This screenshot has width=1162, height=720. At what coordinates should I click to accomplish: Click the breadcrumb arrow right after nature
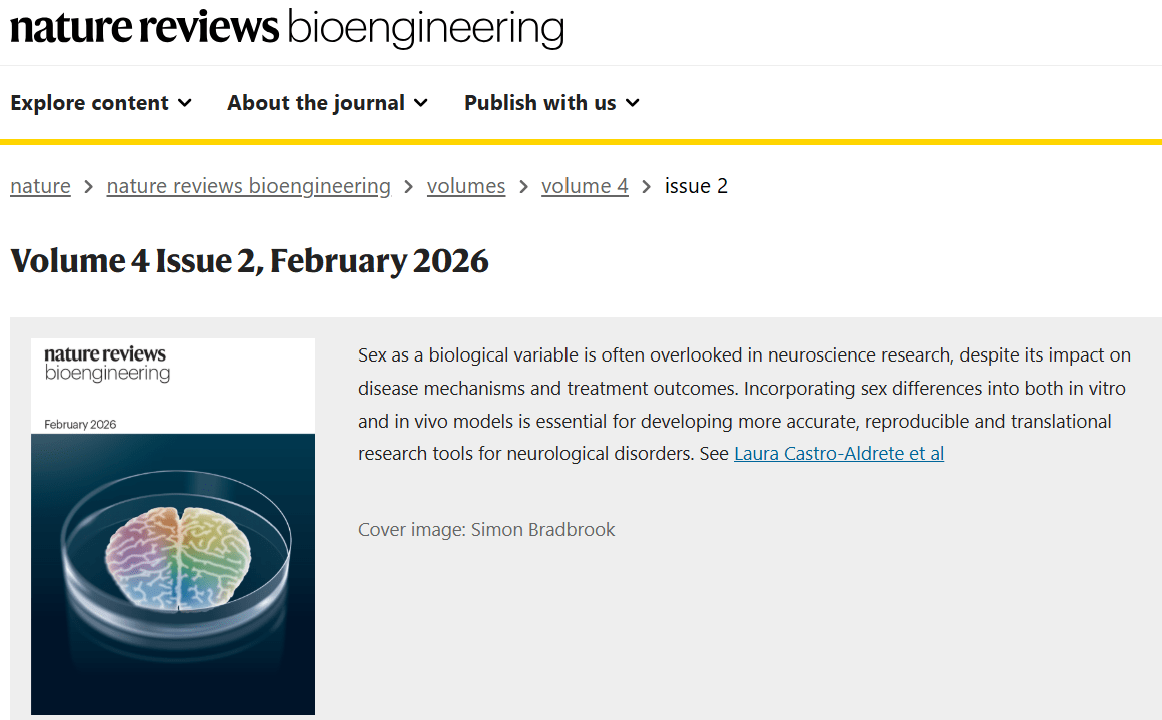pyautogui.click(x=89, y=187)
